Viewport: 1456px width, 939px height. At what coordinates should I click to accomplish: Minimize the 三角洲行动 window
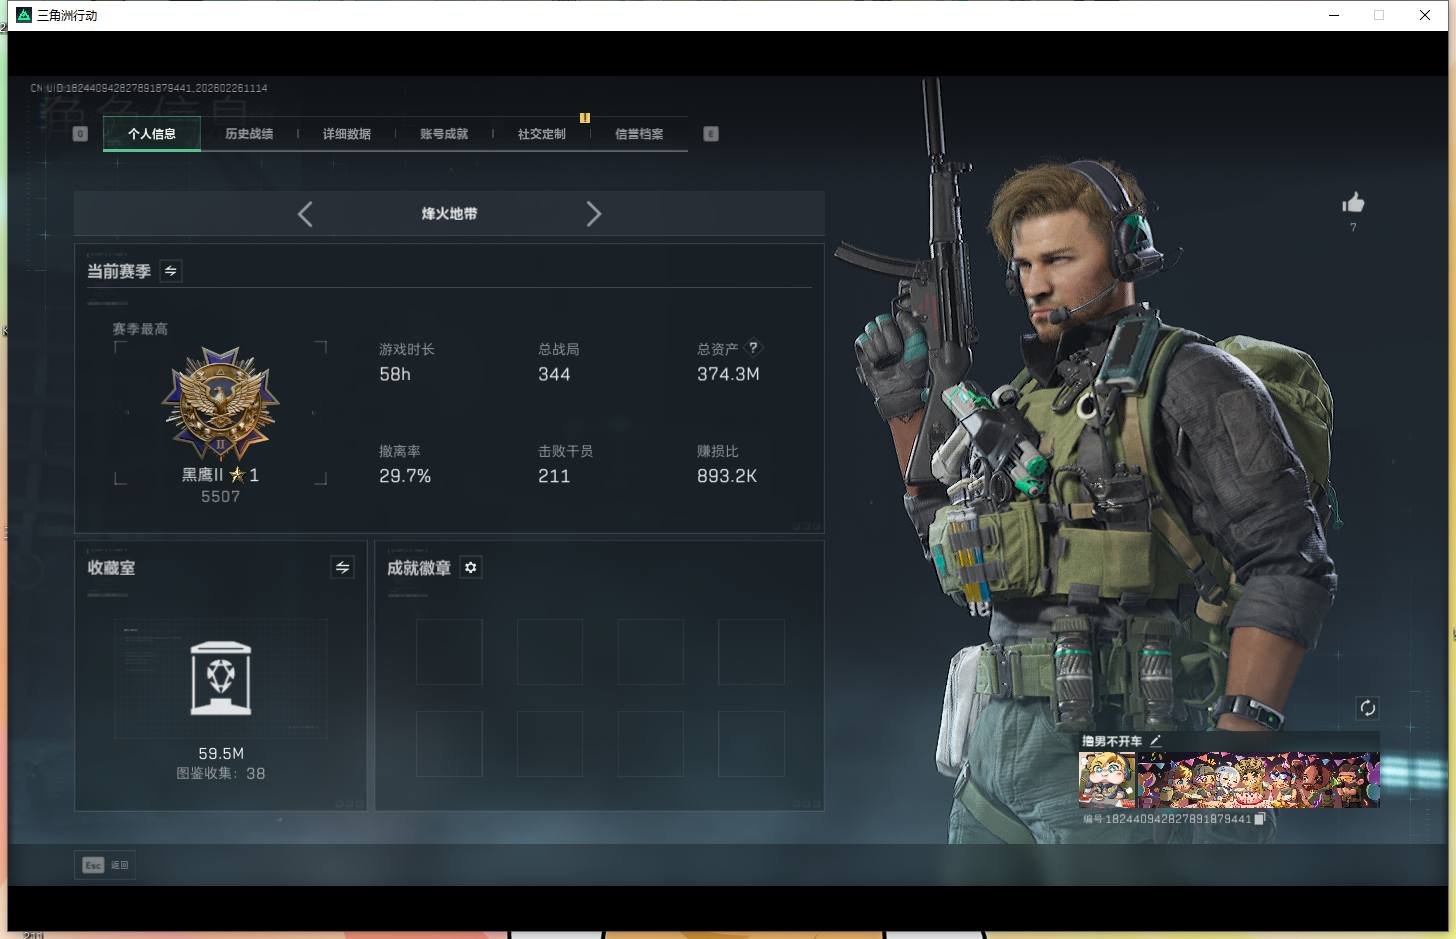tap(1334, 15)
